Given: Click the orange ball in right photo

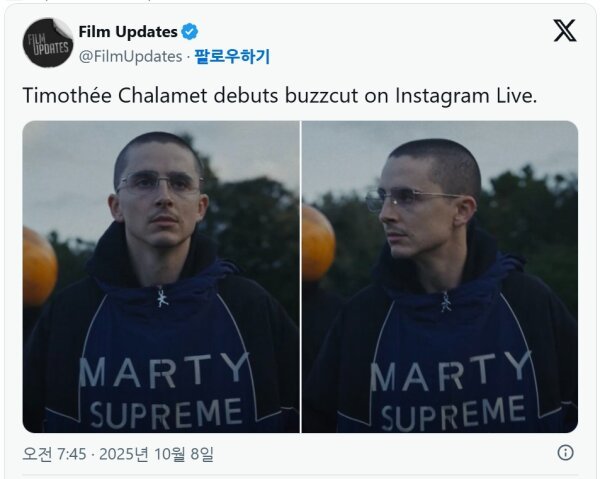Looking at the screenshot, I should [318, 243].
